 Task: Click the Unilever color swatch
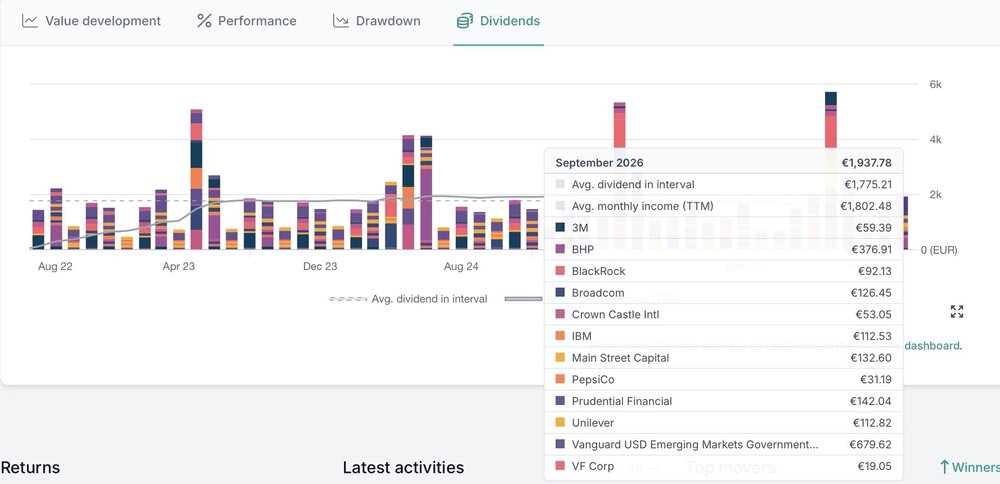(561, 423)
